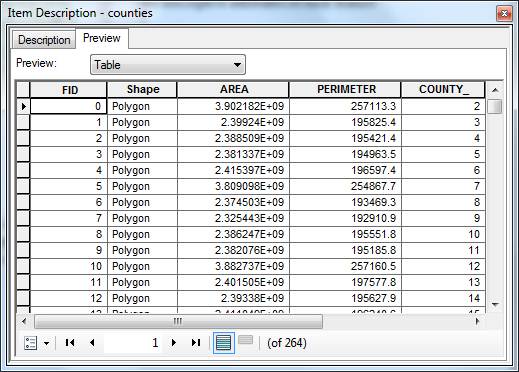Click the perimeter value 195551.8
This screenshot has height=372, width=519.
click(x=345, y=234)
